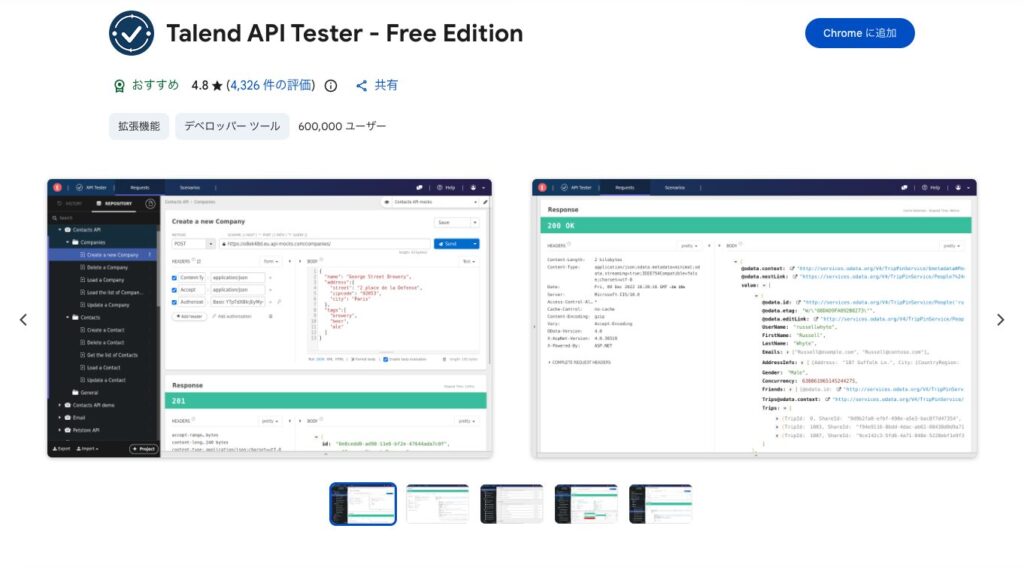Click the rating info circle icon
1024x568 pixels.
pos(331,86)
